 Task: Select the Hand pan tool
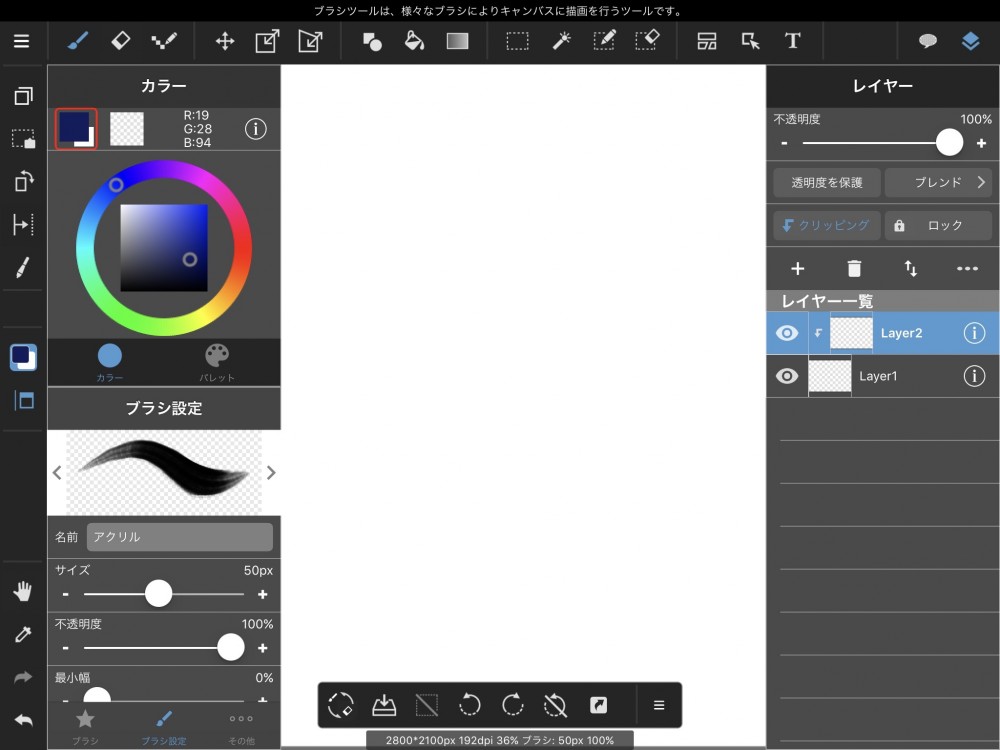click(x=22, y=592)
